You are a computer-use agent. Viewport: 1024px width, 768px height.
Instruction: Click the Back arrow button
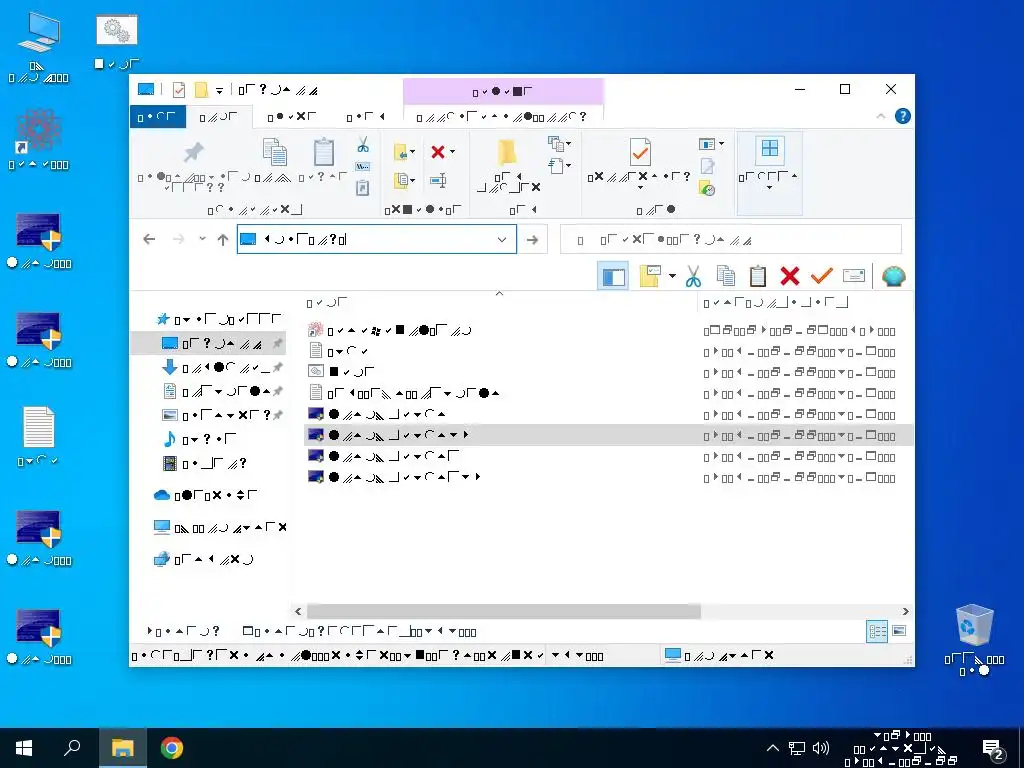[x=149, y=239]
